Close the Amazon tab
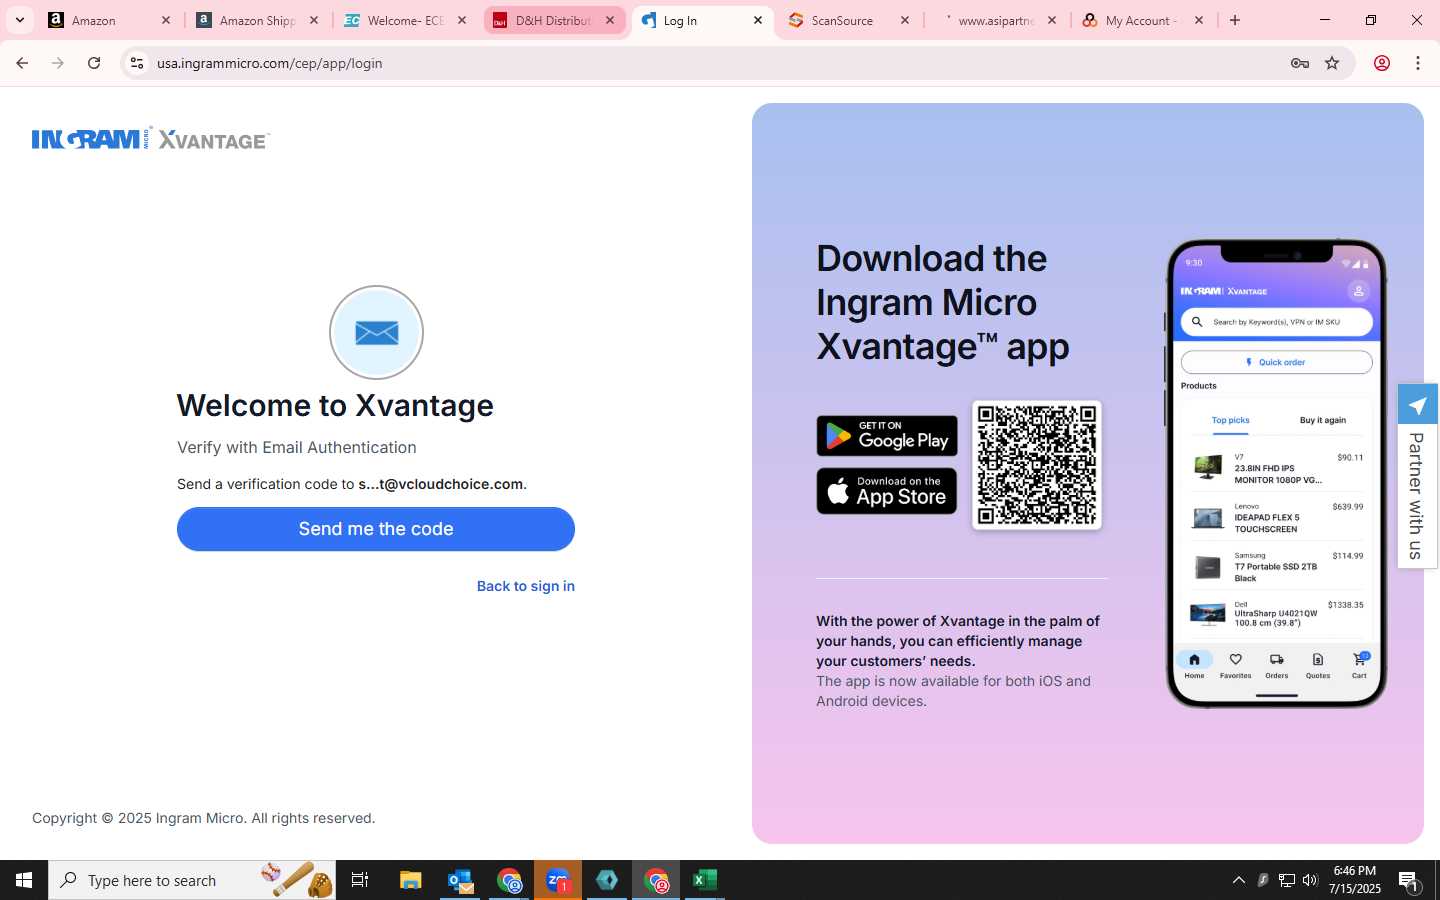Viewport: 1440px width, 900px height. tap(166, 20)
